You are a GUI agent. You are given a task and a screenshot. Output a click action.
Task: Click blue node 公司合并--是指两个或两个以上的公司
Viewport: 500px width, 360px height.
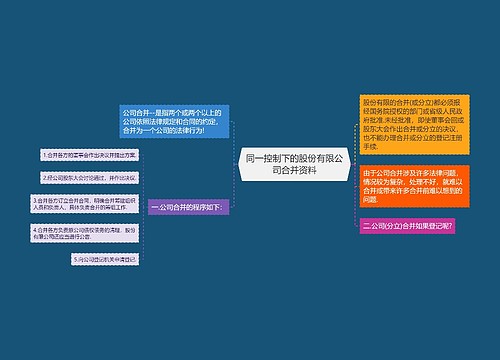coord(174,121)
